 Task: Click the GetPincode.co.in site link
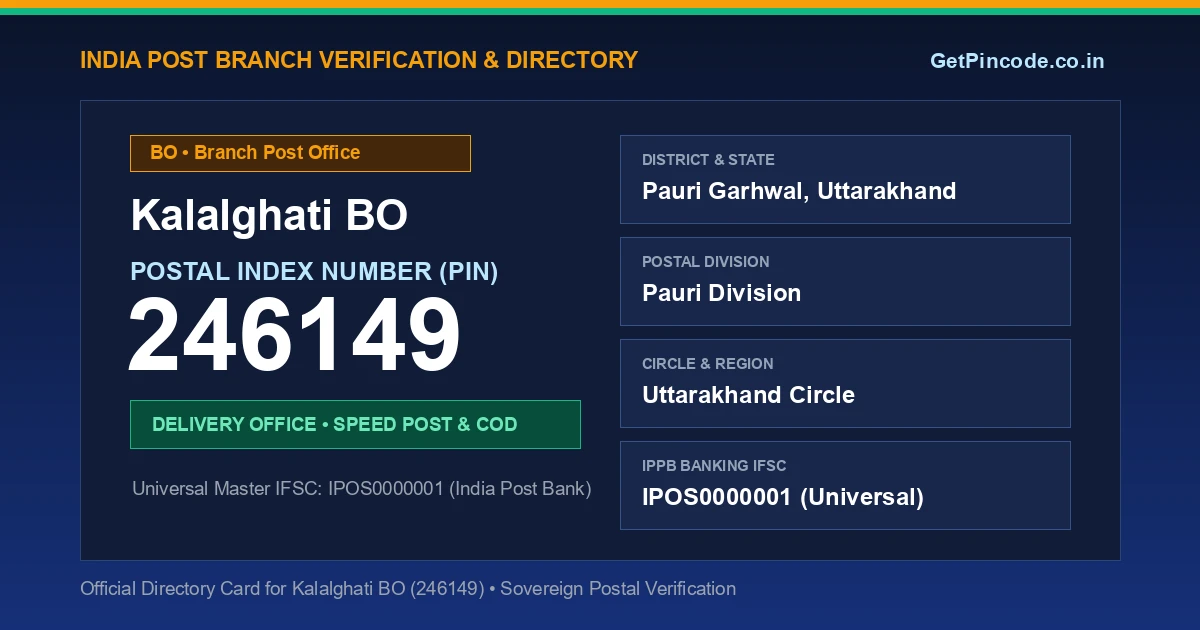1017,61
